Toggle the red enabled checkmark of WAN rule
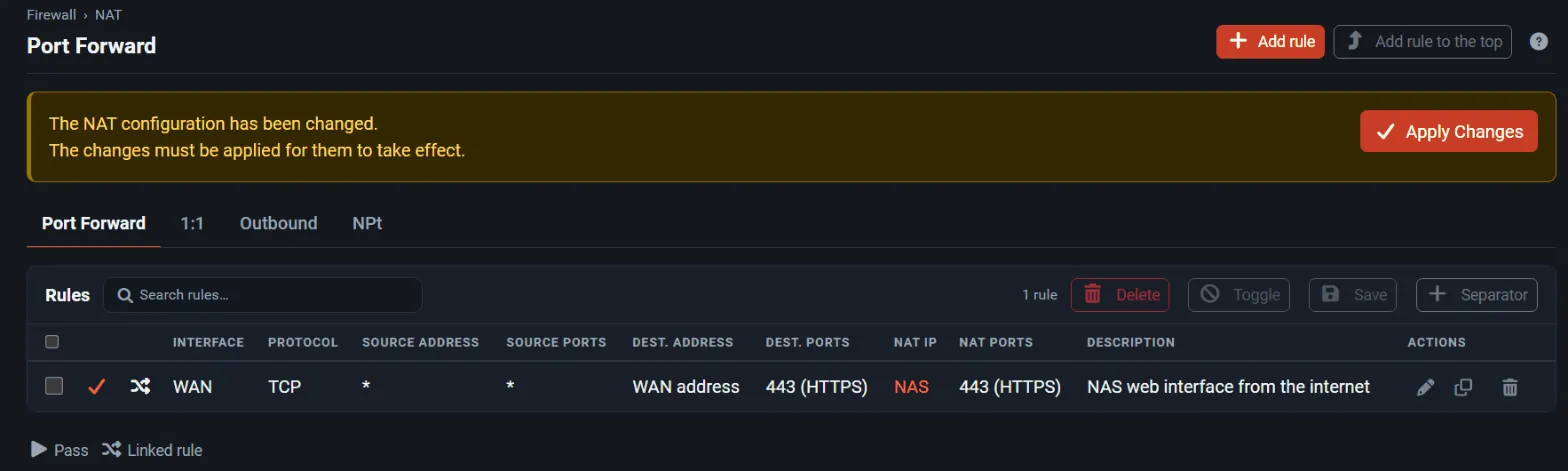The height and width of the screenshot is (471, 1568). tap(97, 386)
